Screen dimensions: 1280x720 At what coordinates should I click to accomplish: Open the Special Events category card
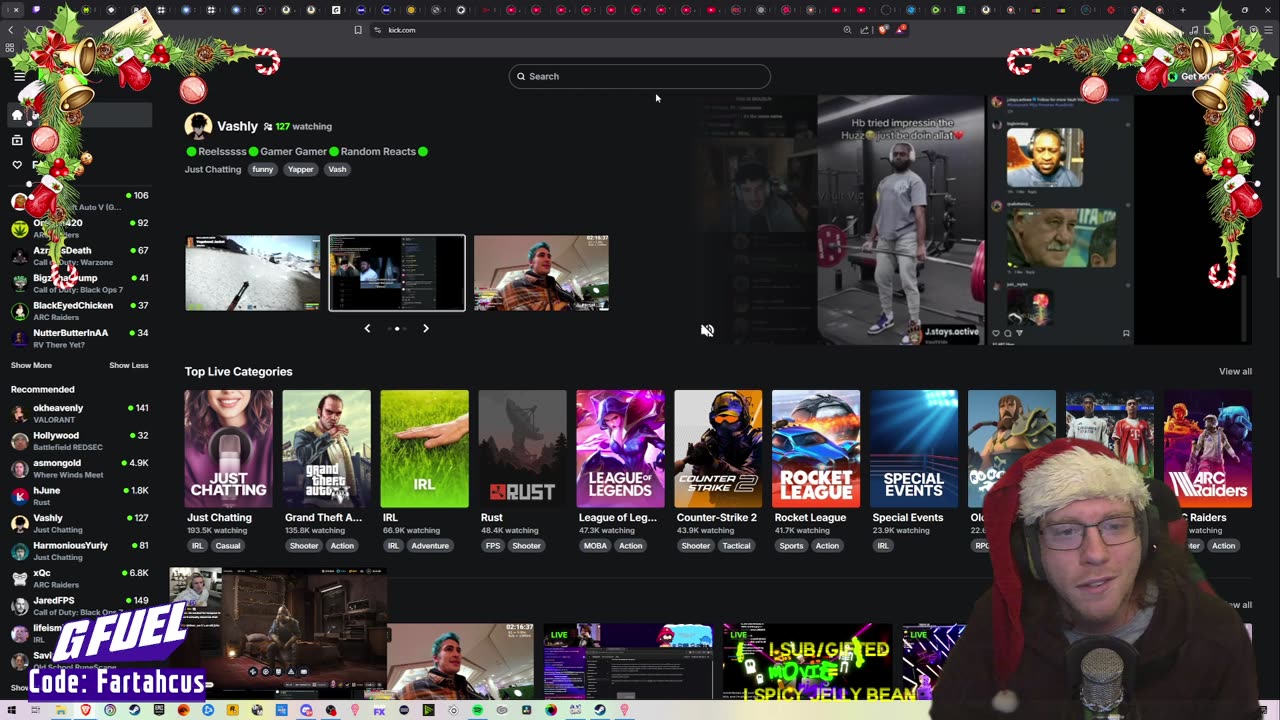tap(914, 449)
